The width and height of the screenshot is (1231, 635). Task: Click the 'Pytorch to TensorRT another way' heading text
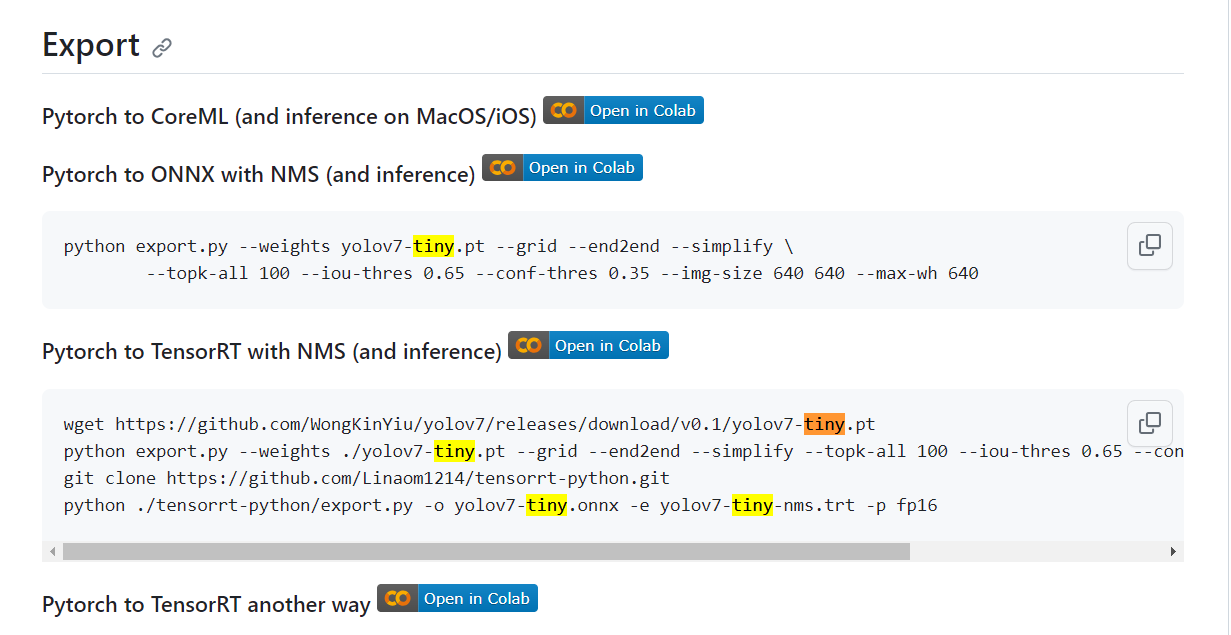pos(206,605)
